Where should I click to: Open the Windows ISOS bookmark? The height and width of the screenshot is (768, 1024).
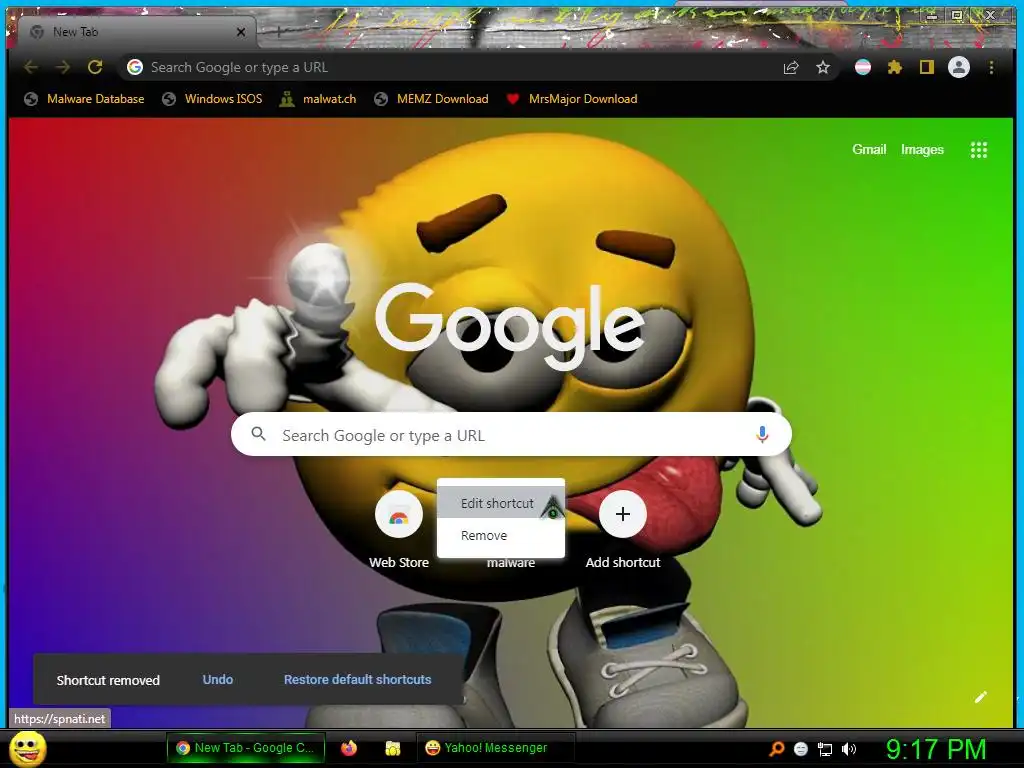[x=213, y=99]
